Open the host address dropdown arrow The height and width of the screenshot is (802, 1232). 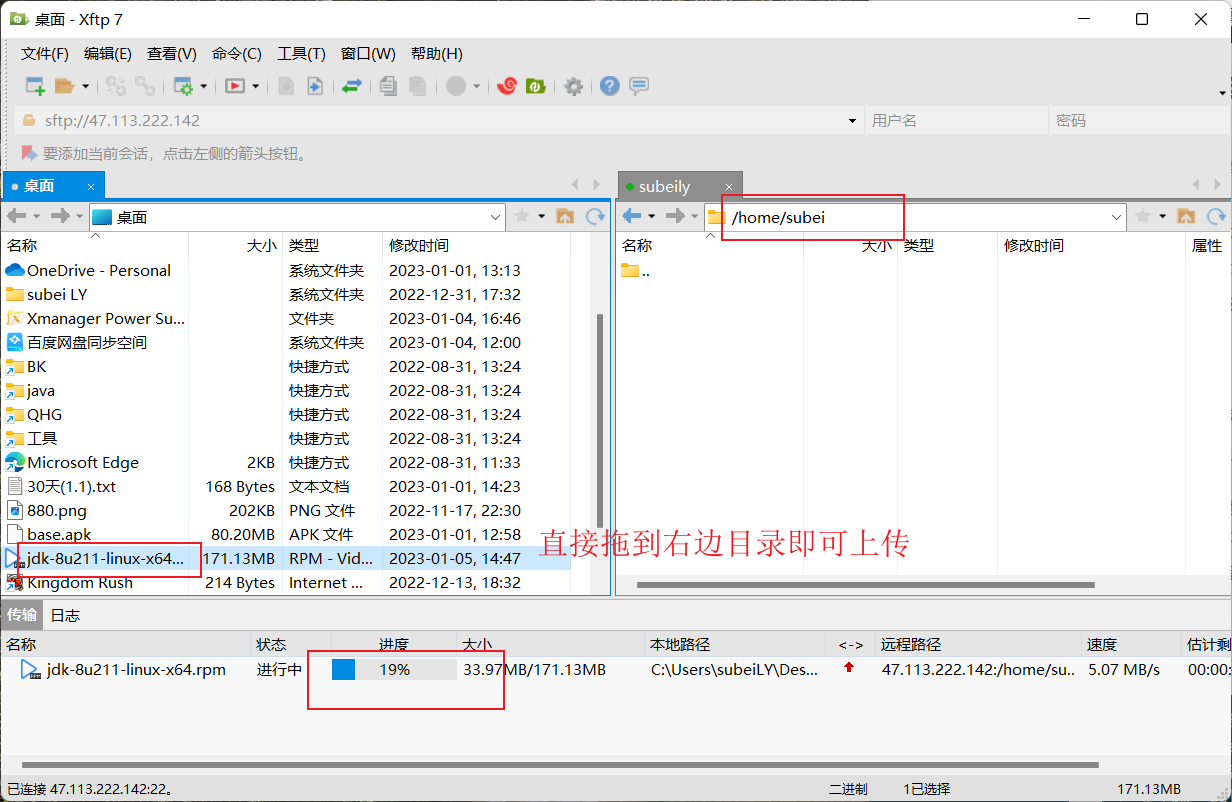point(853,120)
